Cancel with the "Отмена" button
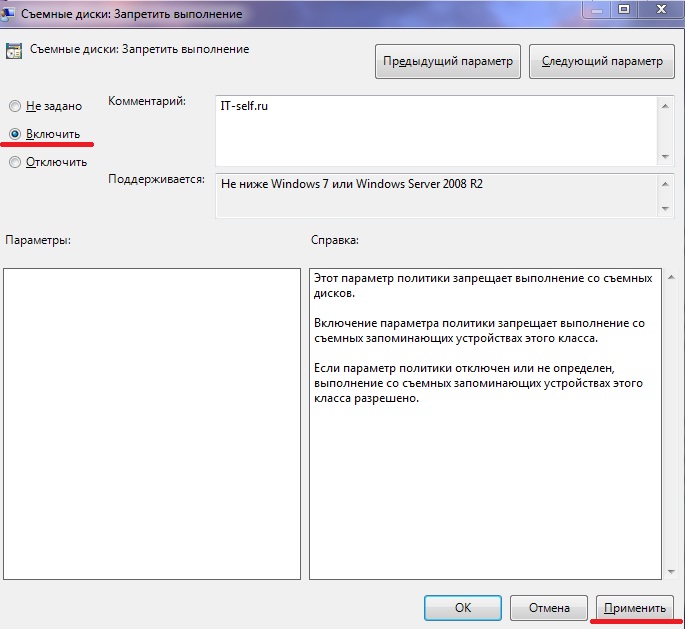685x629 pixels. [x=549, y=608]
